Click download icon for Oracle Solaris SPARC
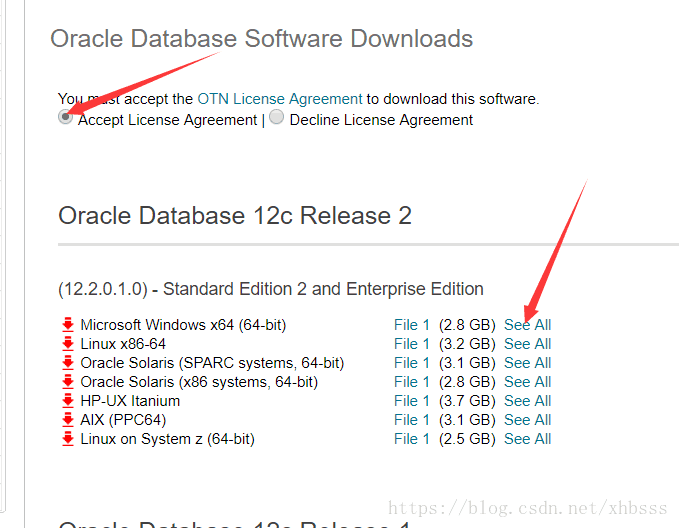679x528 pixels. 68,363
